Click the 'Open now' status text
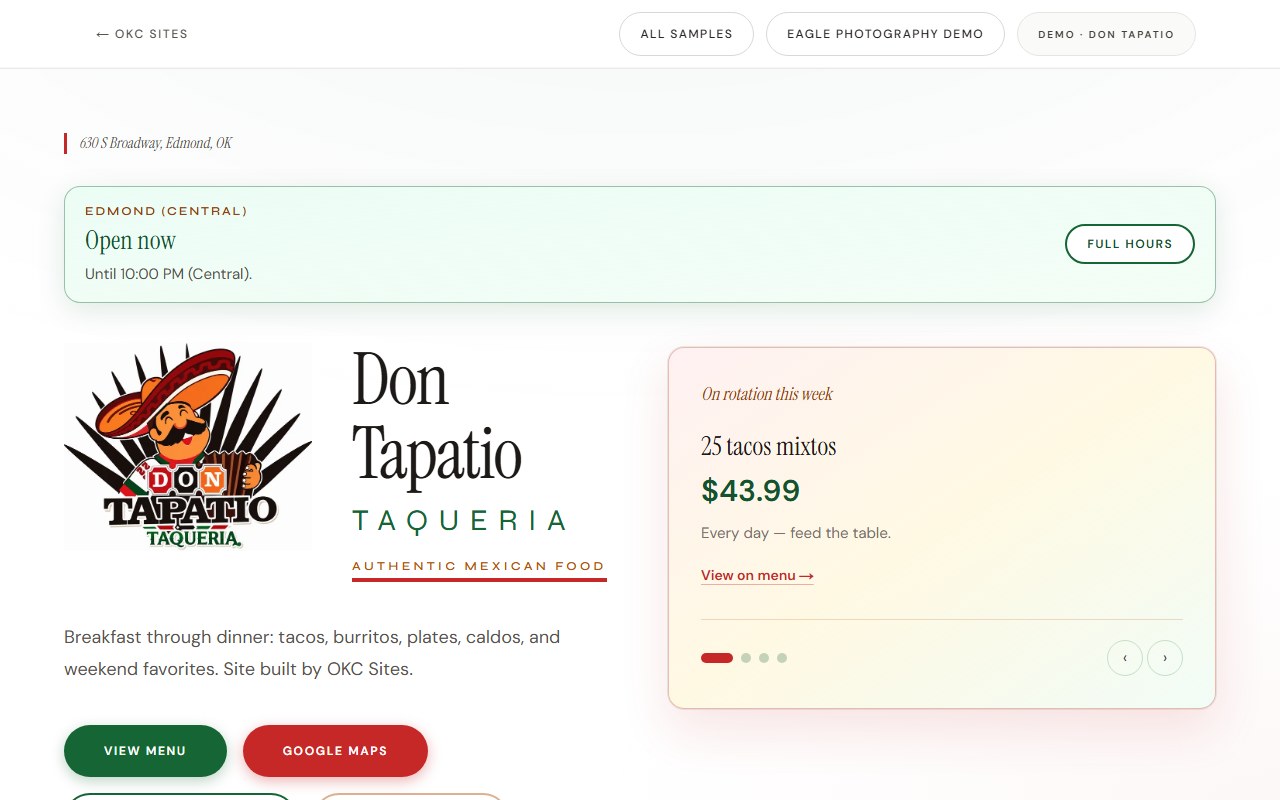This screenshot has height=800, width=1280. [x=130, y=241]
